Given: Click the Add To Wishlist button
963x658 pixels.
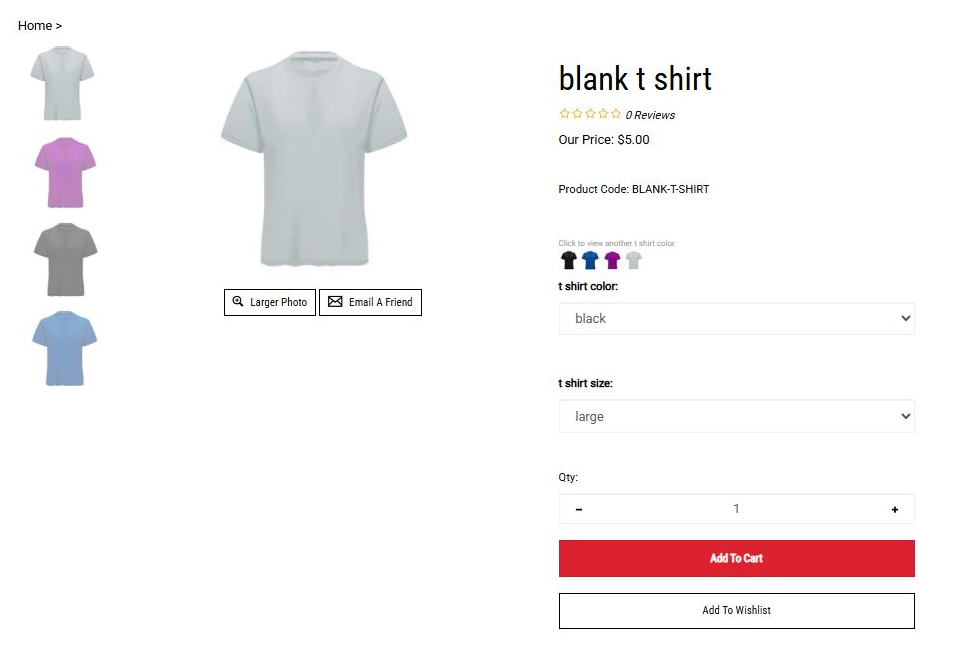Looking at the screenshot, I should (736, 610).
